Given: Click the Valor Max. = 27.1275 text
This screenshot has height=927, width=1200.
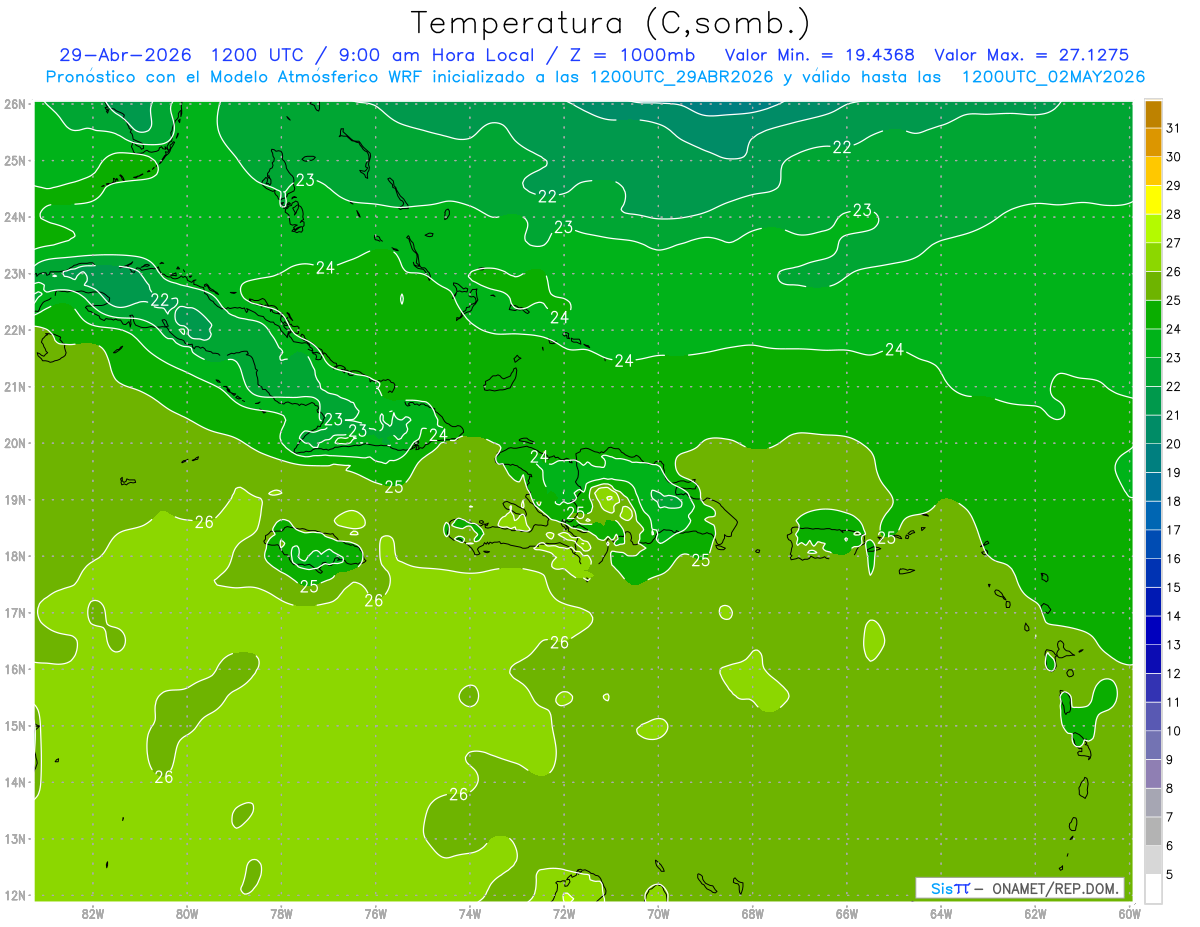Looking at the screenshot, I should pyautogui.click(x=1032, y=55).
